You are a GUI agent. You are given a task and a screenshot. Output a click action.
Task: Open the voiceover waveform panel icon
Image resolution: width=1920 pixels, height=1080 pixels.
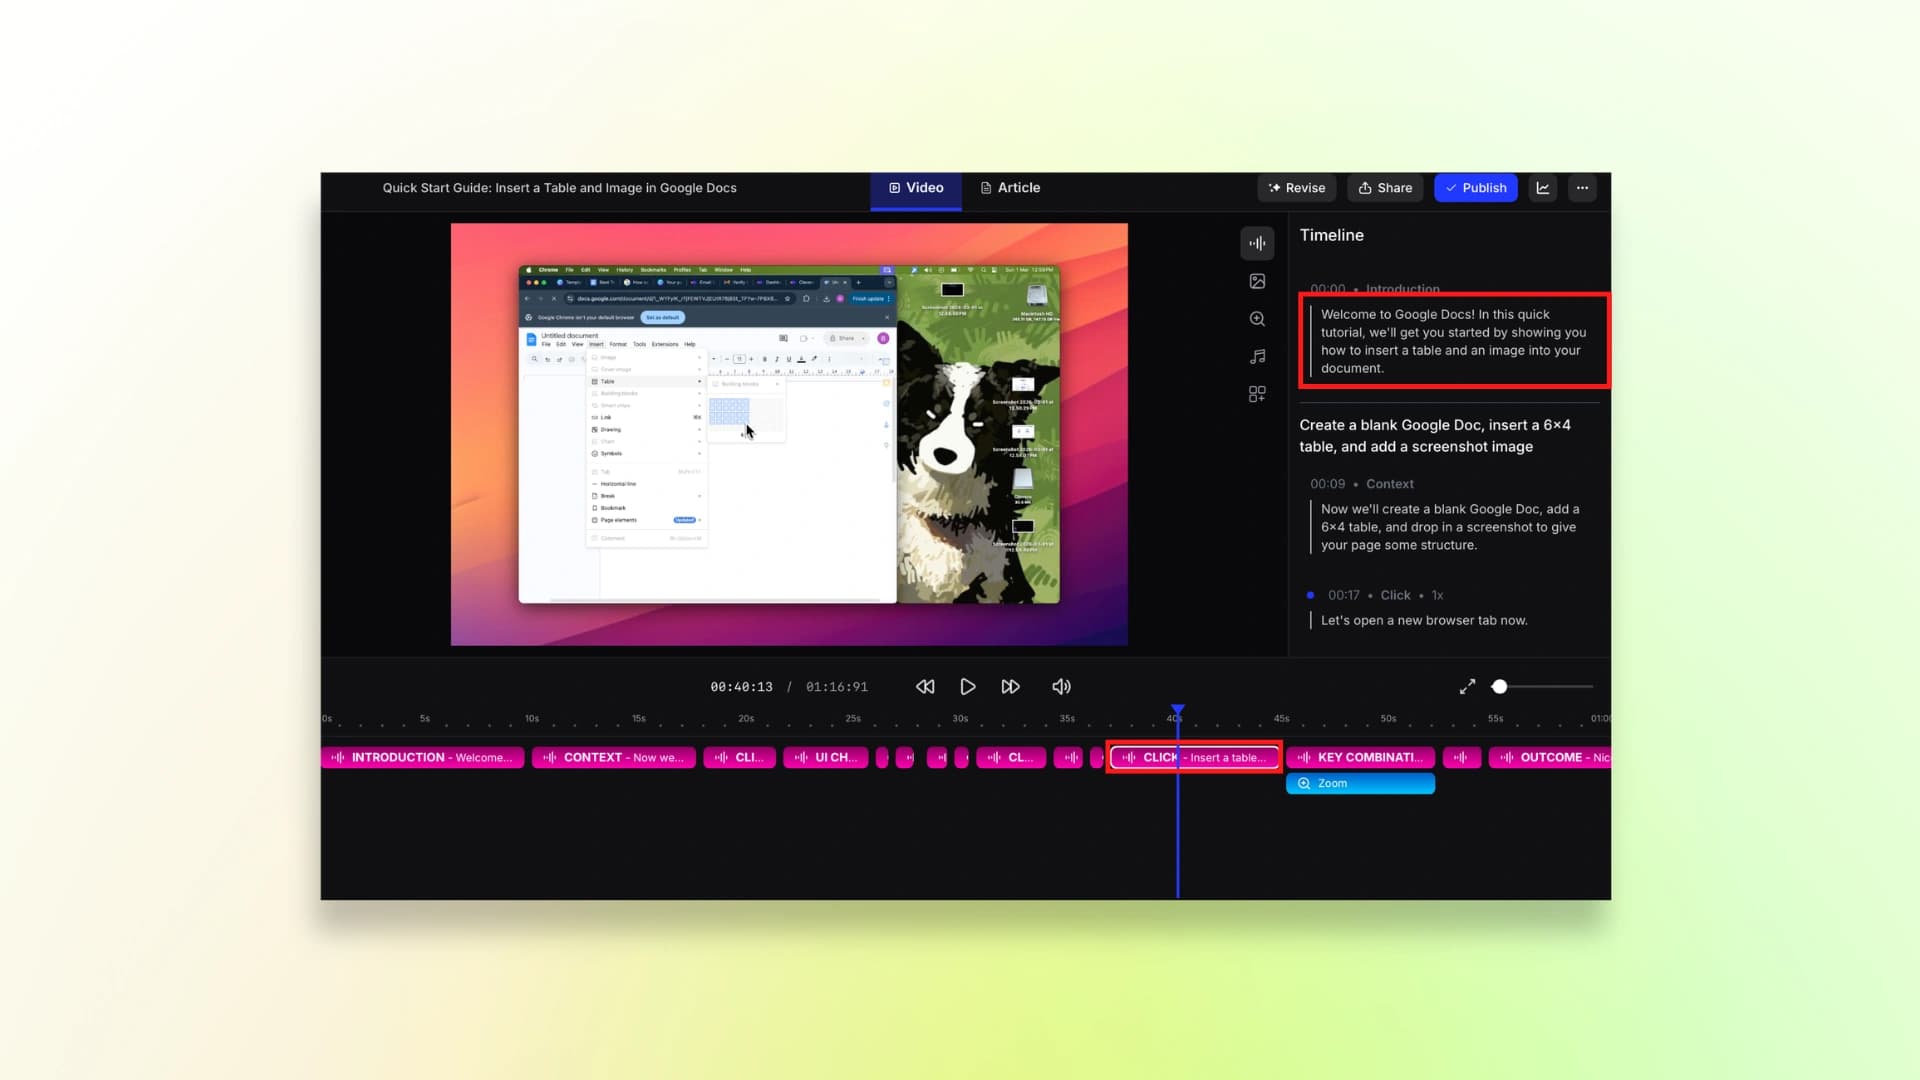pos(1257,243)
